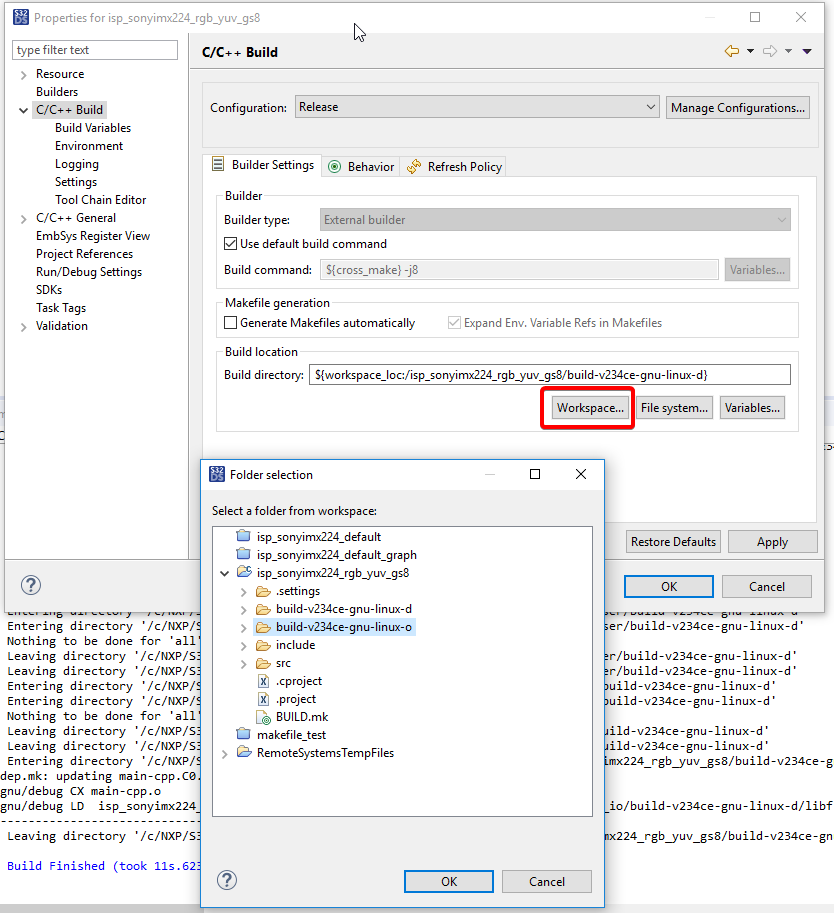
Task: Click the S32DS icon in Properties title bar
Action: pyautogui.click(x=20, y=17)
